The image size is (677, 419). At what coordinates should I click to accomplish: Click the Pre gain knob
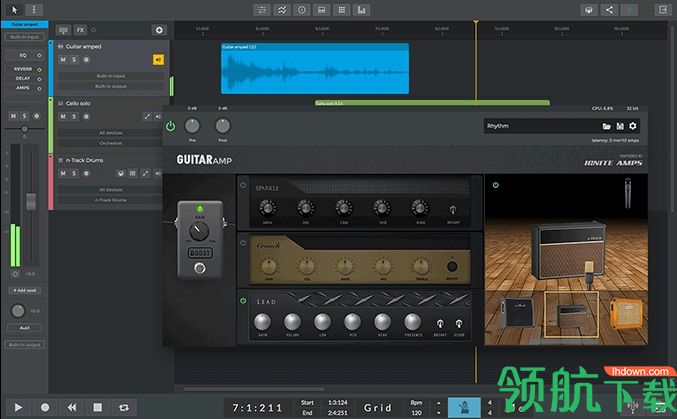point(192,126)
